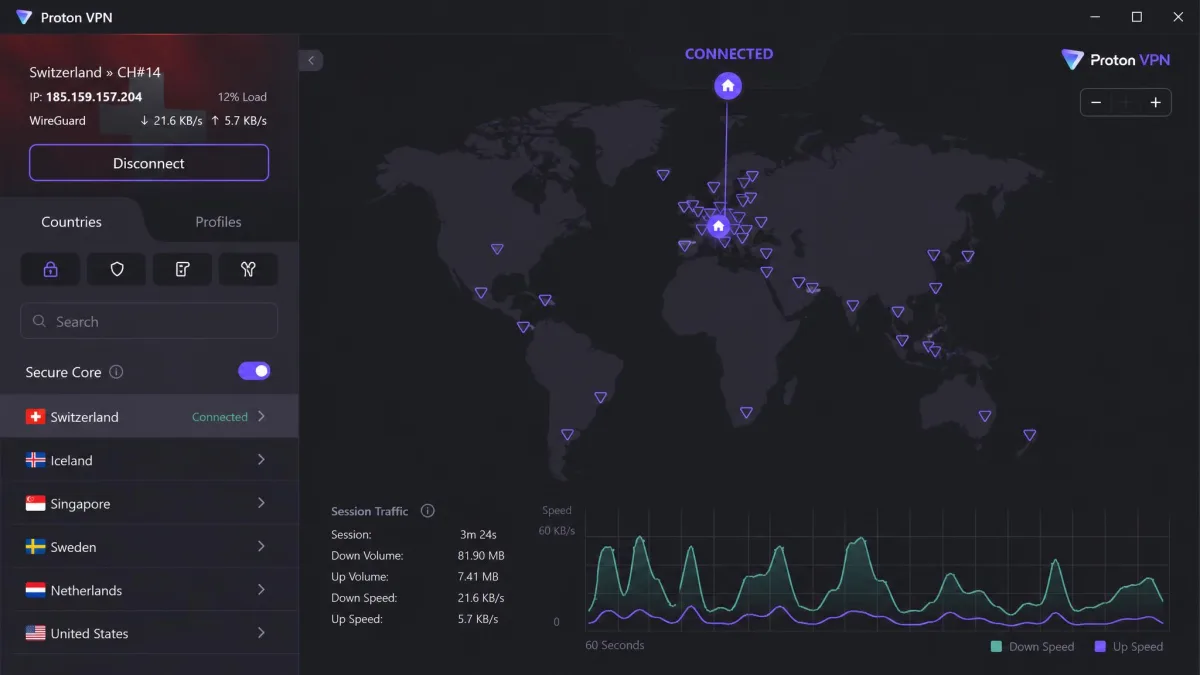Click the Down Speed legend swatch

[x=996, y=647]
